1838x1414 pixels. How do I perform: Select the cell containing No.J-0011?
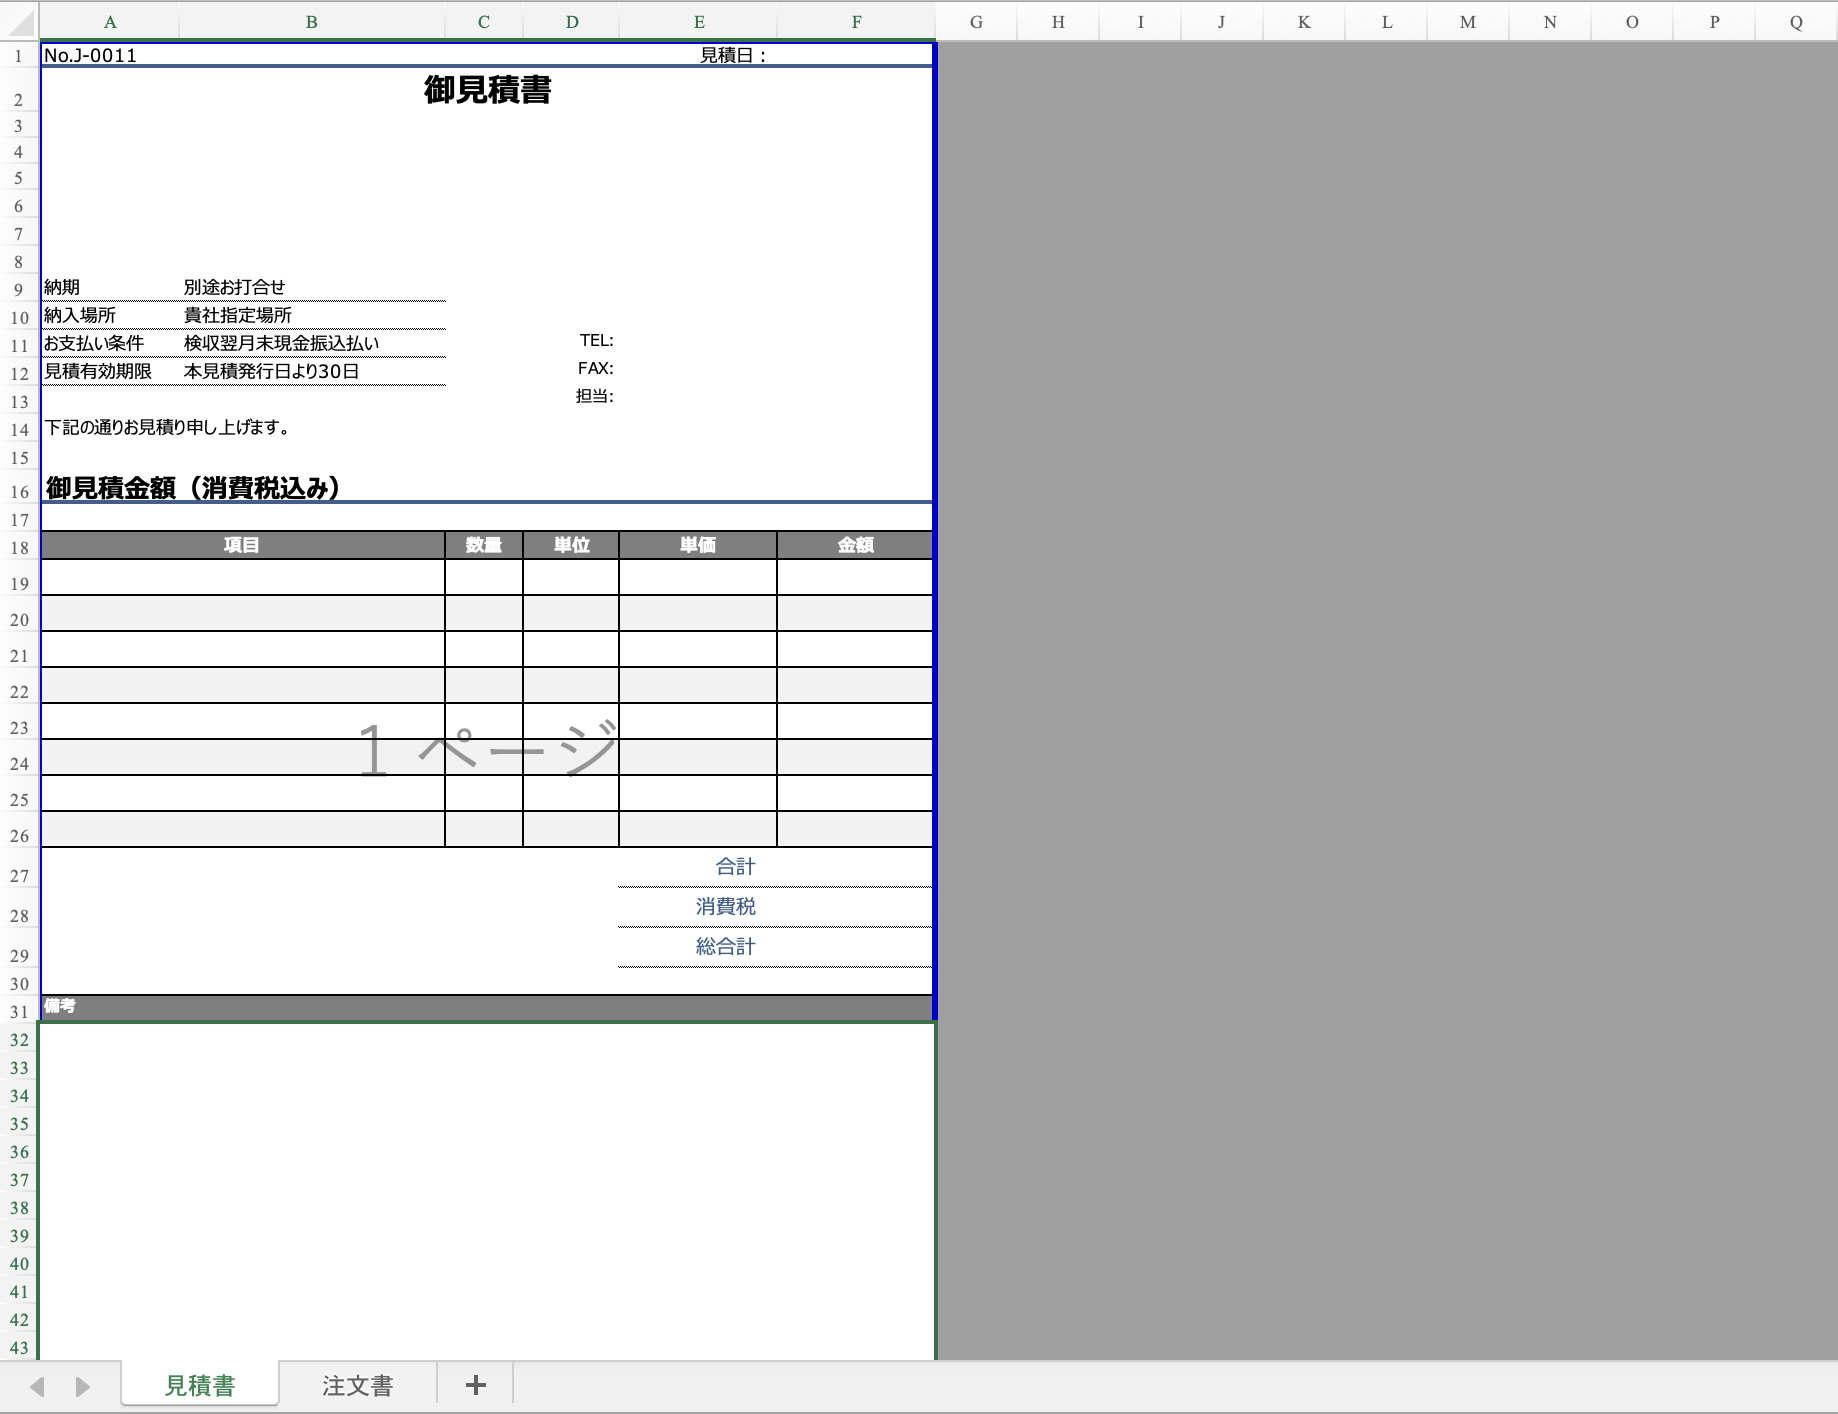point(90,55)
